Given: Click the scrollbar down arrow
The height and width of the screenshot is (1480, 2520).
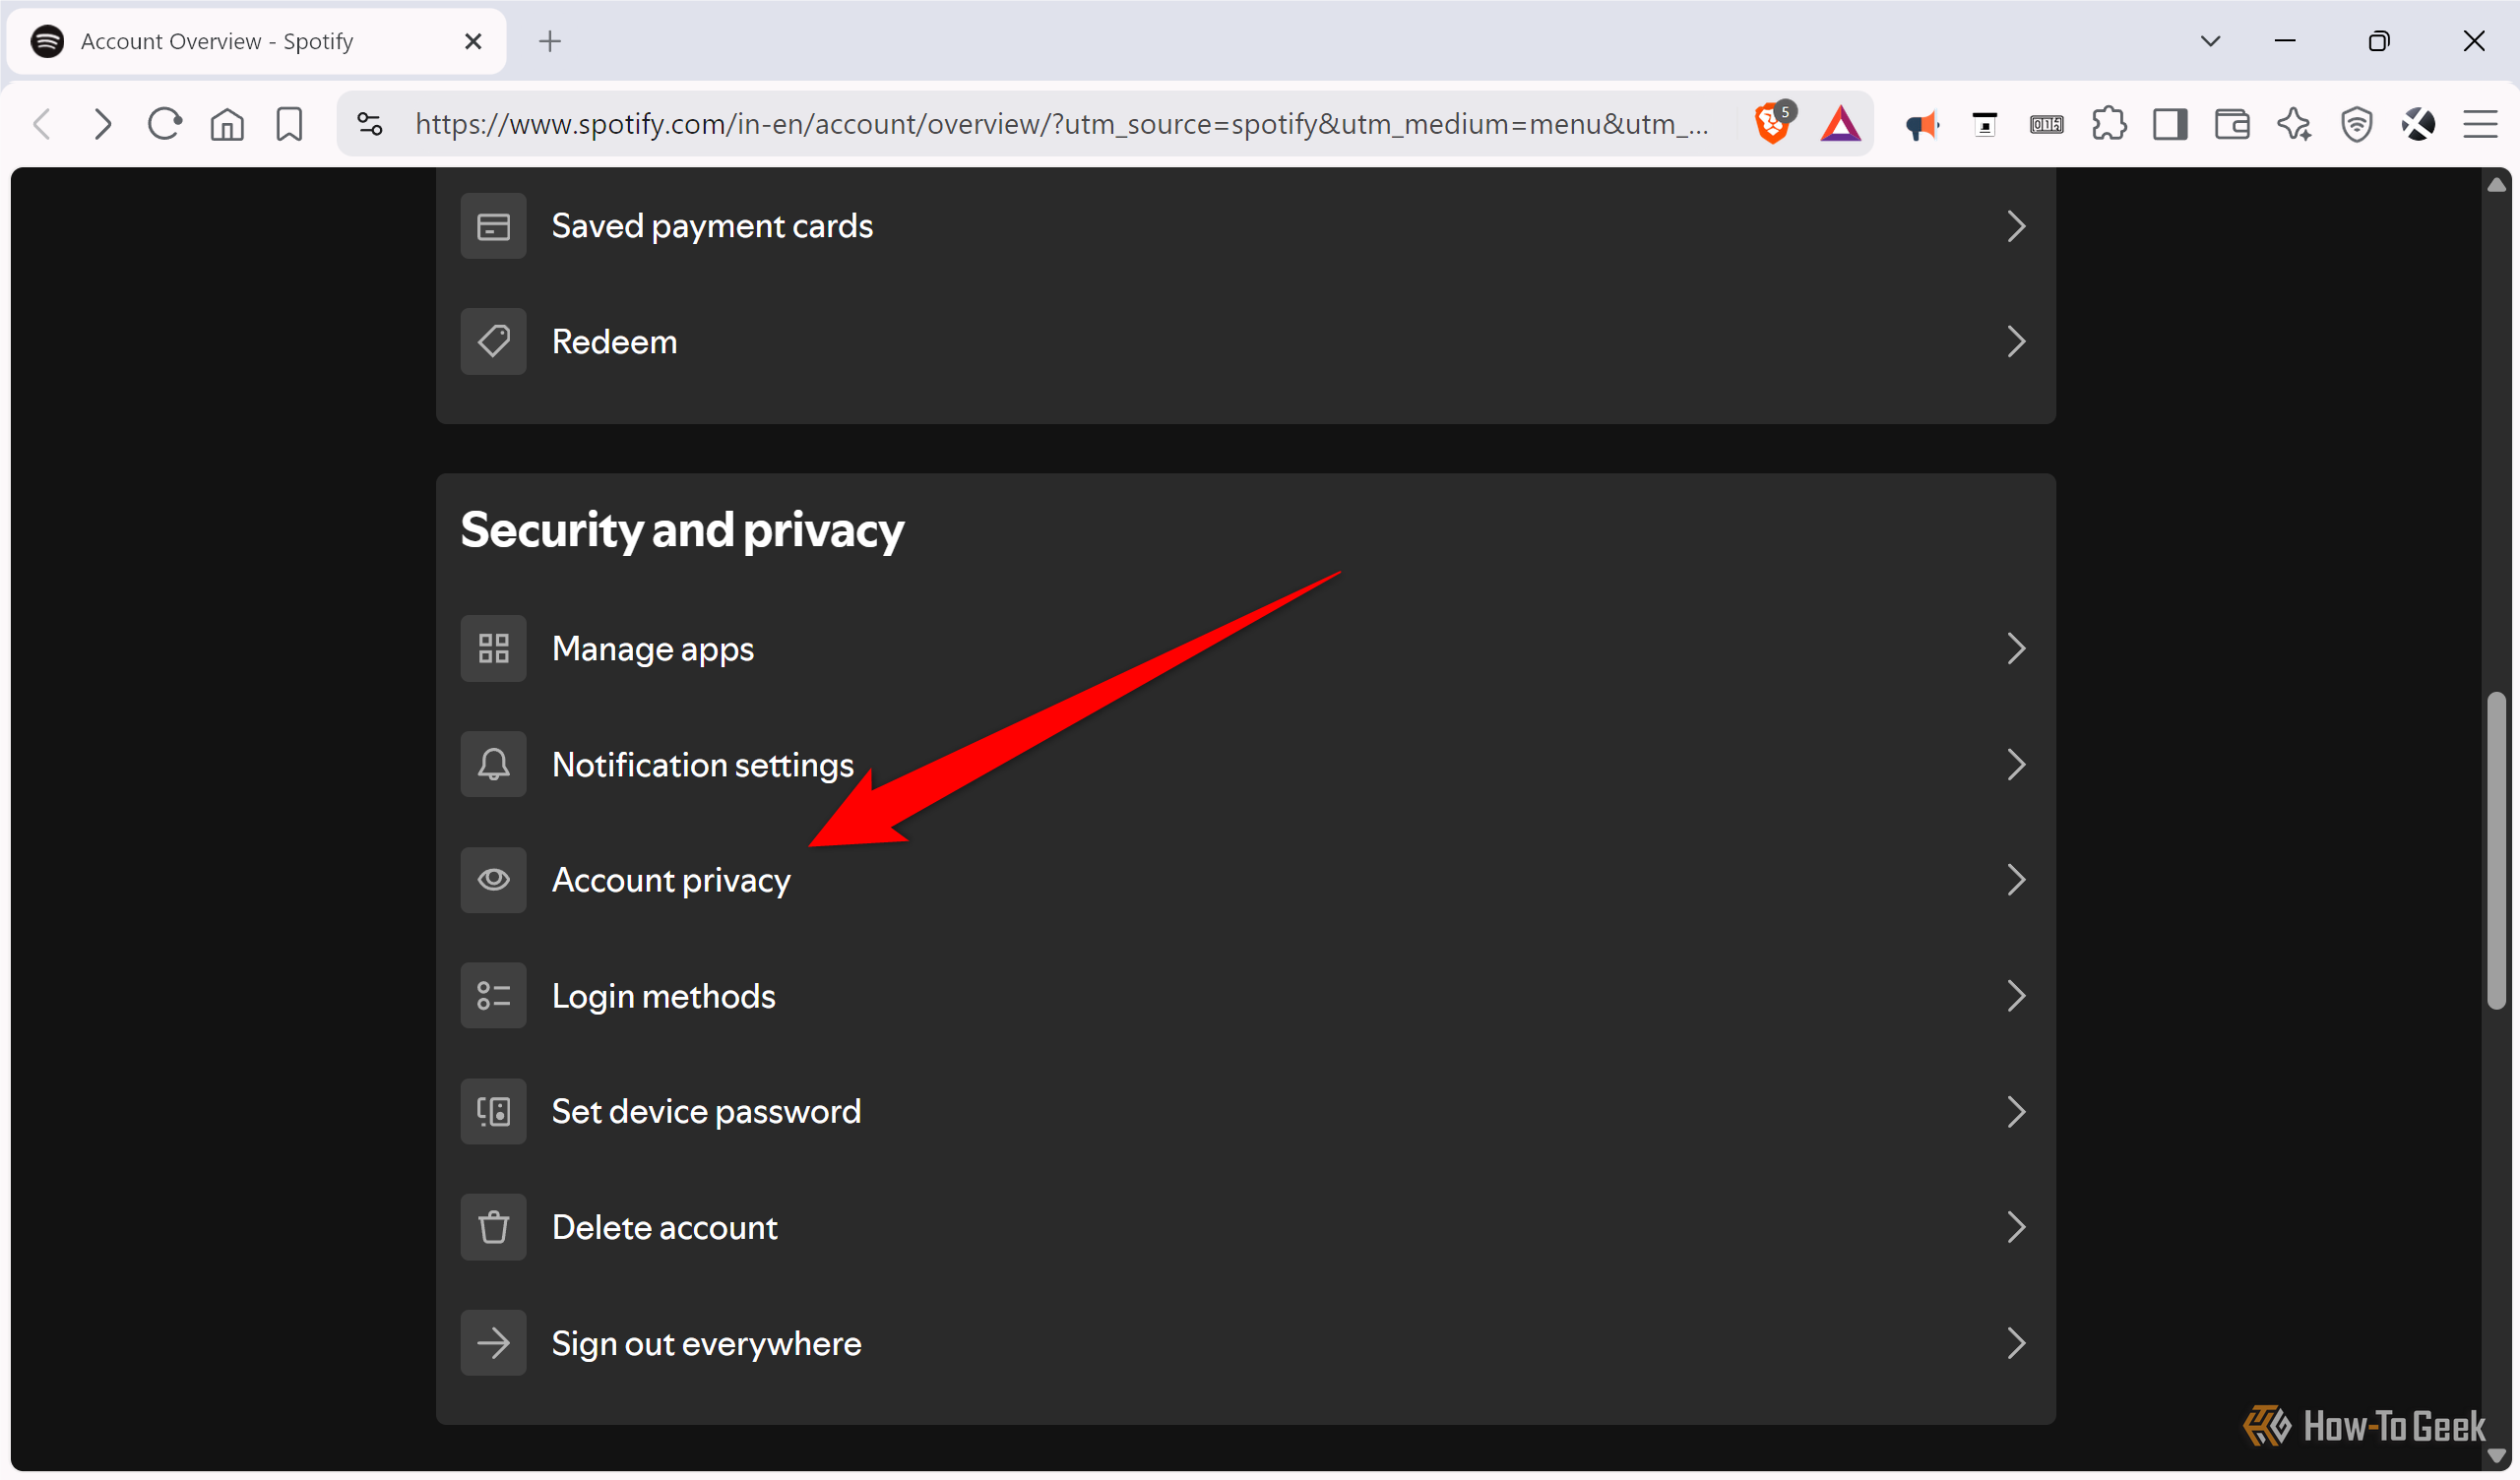Looking at the screenshot, I should coord(2496,1456).
